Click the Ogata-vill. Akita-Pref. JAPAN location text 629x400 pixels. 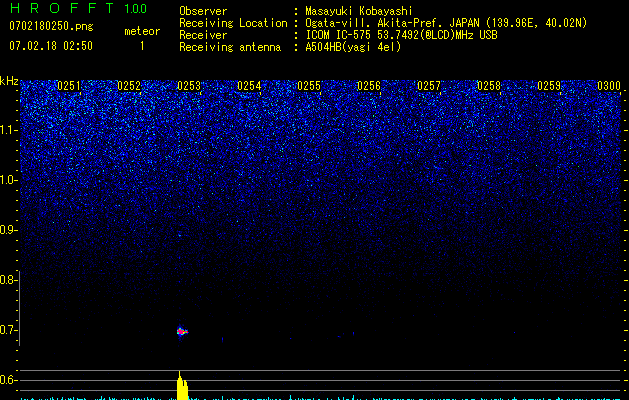tap(446, 23)
